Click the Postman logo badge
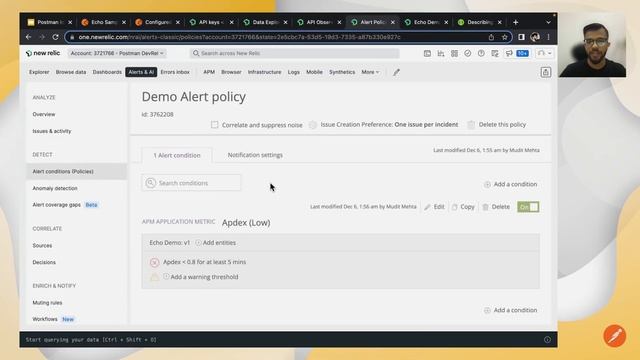Screen dimensions: 640x360 pos(615,336)
